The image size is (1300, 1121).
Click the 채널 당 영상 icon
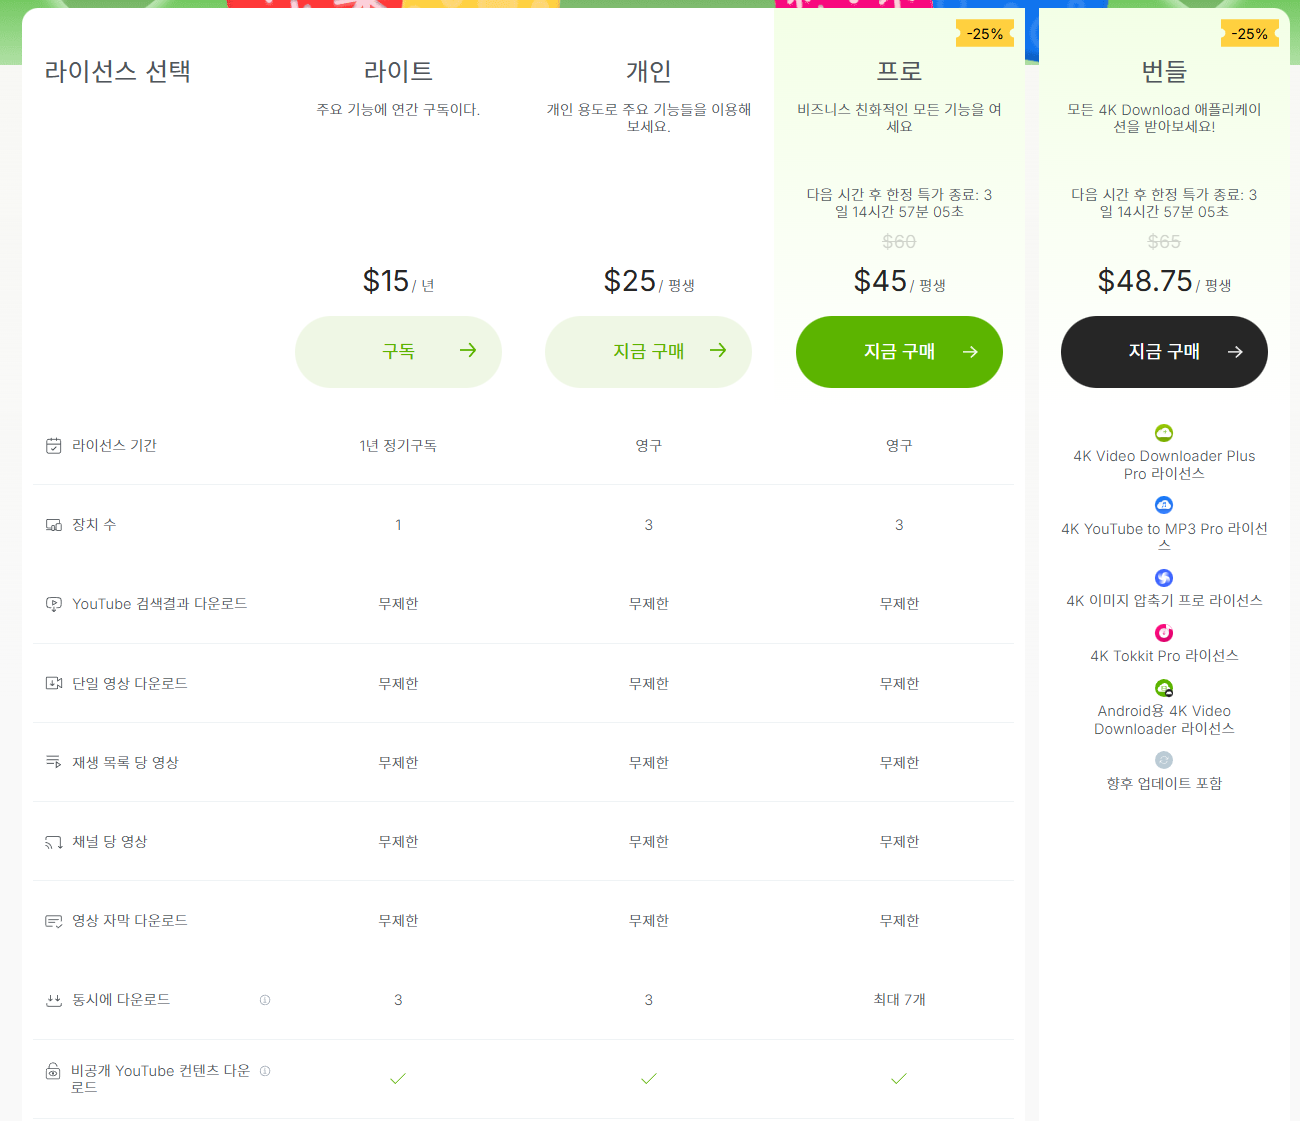pos(54,842)
